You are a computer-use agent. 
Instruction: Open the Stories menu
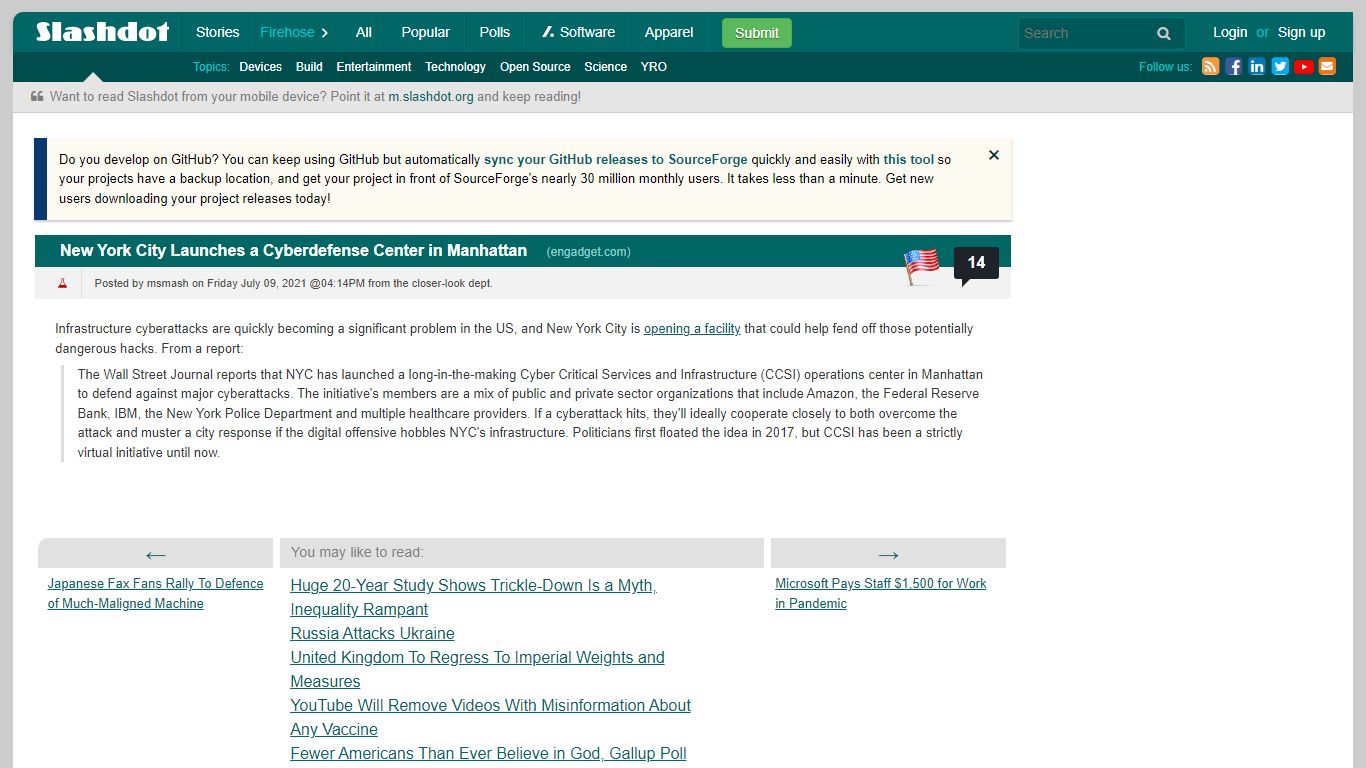click(x=217, y=32)
